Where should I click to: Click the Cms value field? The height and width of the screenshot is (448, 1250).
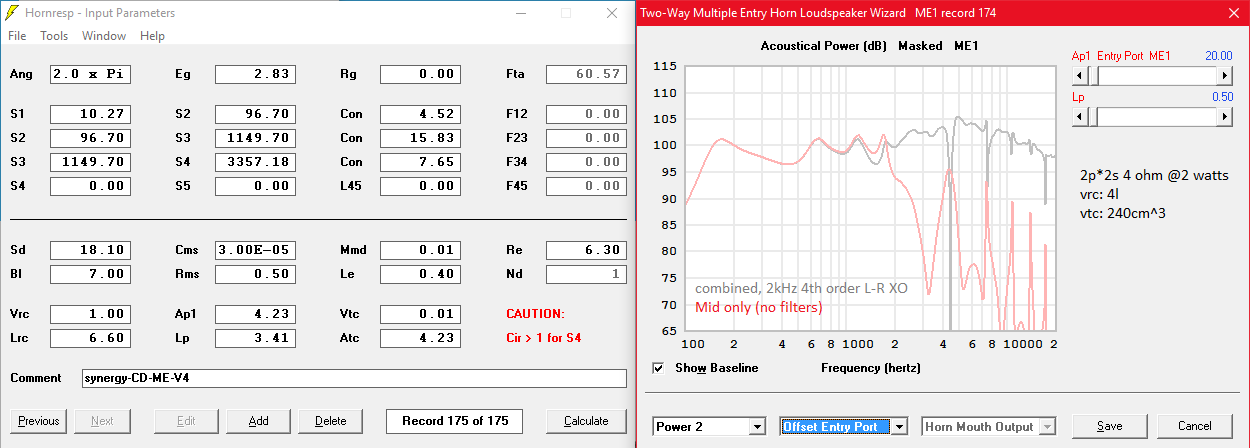[x=255, y=250]
